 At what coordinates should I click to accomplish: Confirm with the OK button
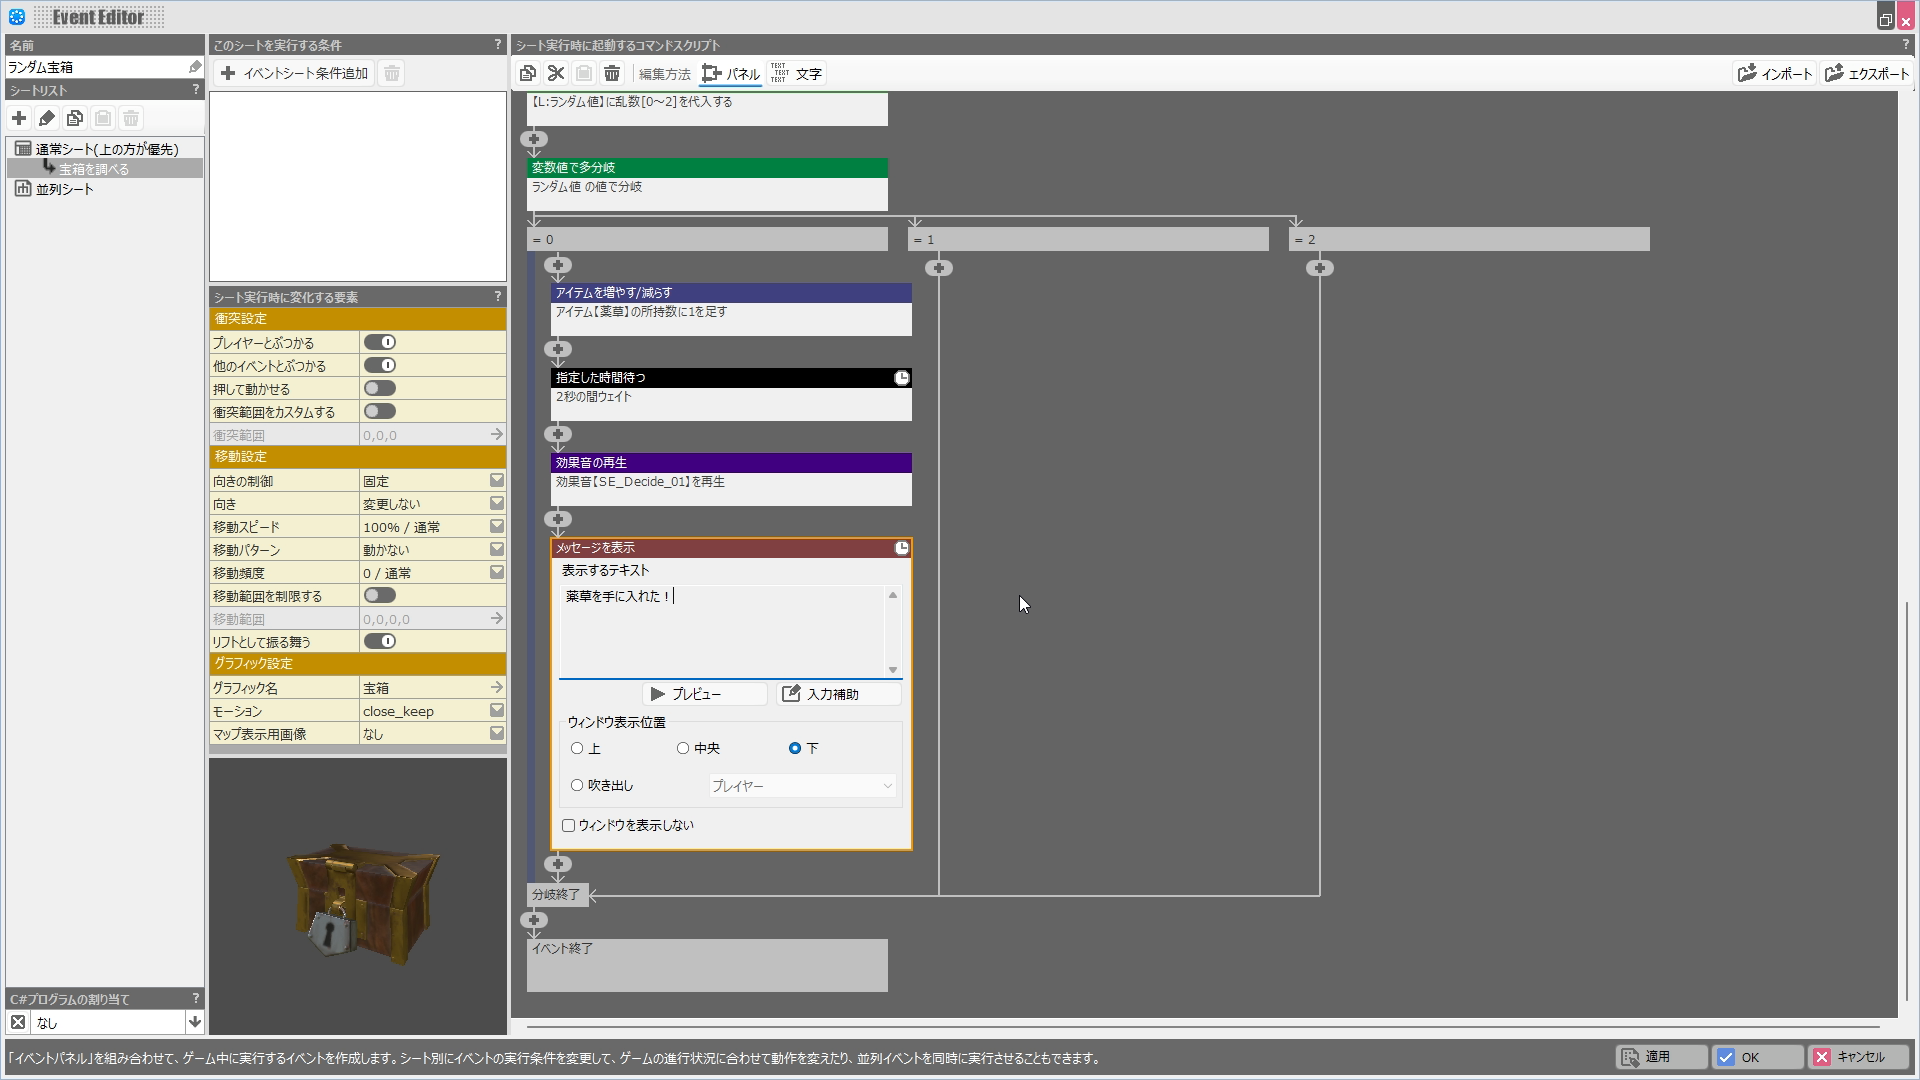point(1758,1057)
